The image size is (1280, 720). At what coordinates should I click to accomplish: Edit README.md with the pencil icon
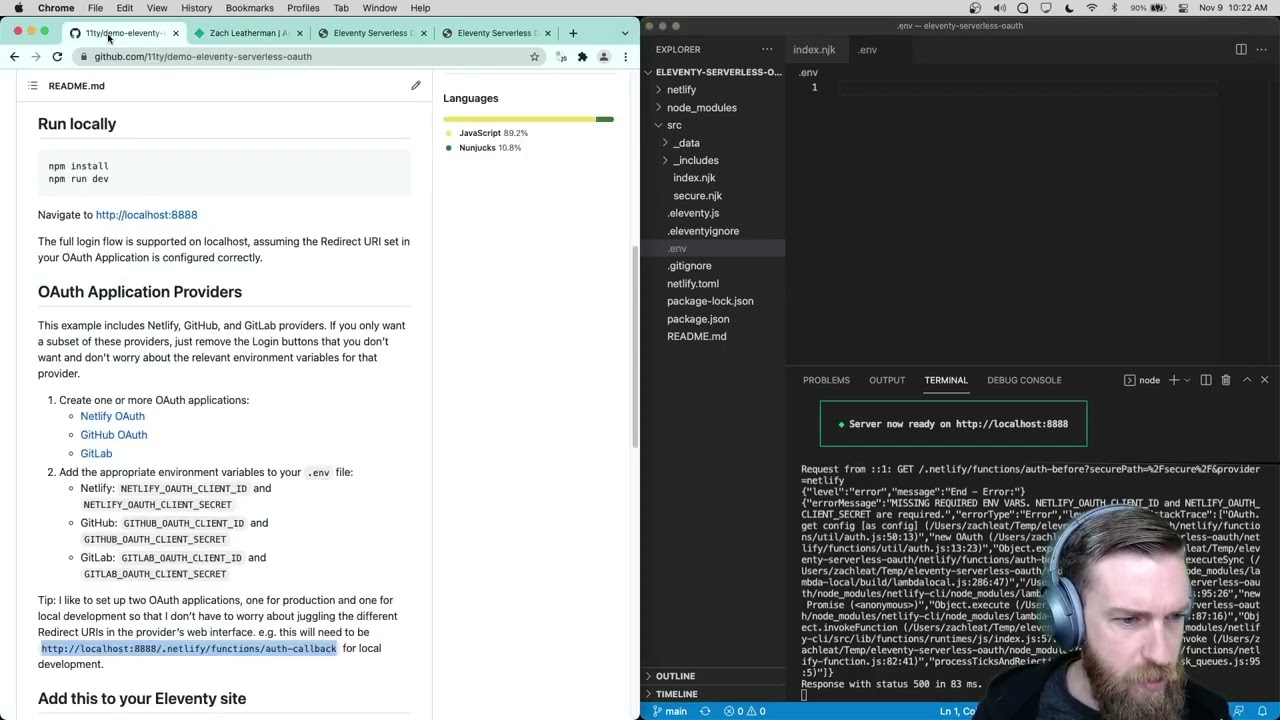(416, 86)
